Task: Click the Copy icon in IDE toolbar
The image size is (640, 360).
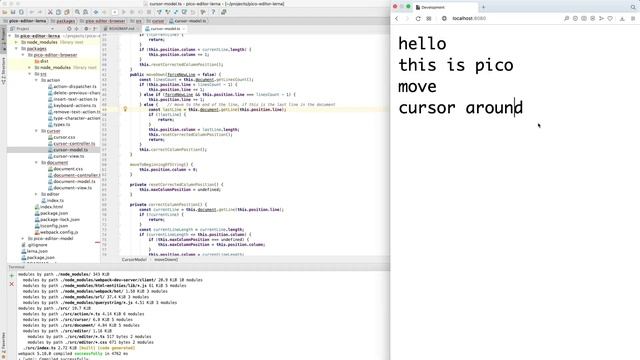Action: click(58, 12)
